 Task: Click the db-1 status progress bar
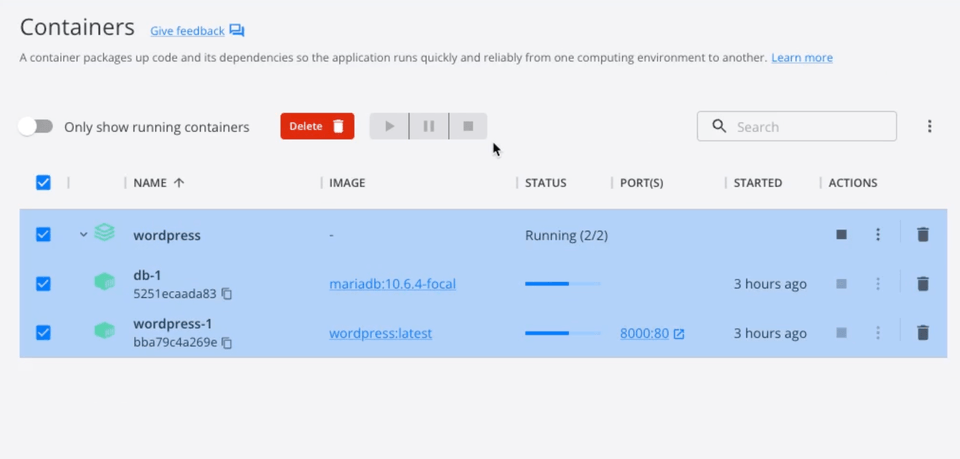tap(563, 284)
